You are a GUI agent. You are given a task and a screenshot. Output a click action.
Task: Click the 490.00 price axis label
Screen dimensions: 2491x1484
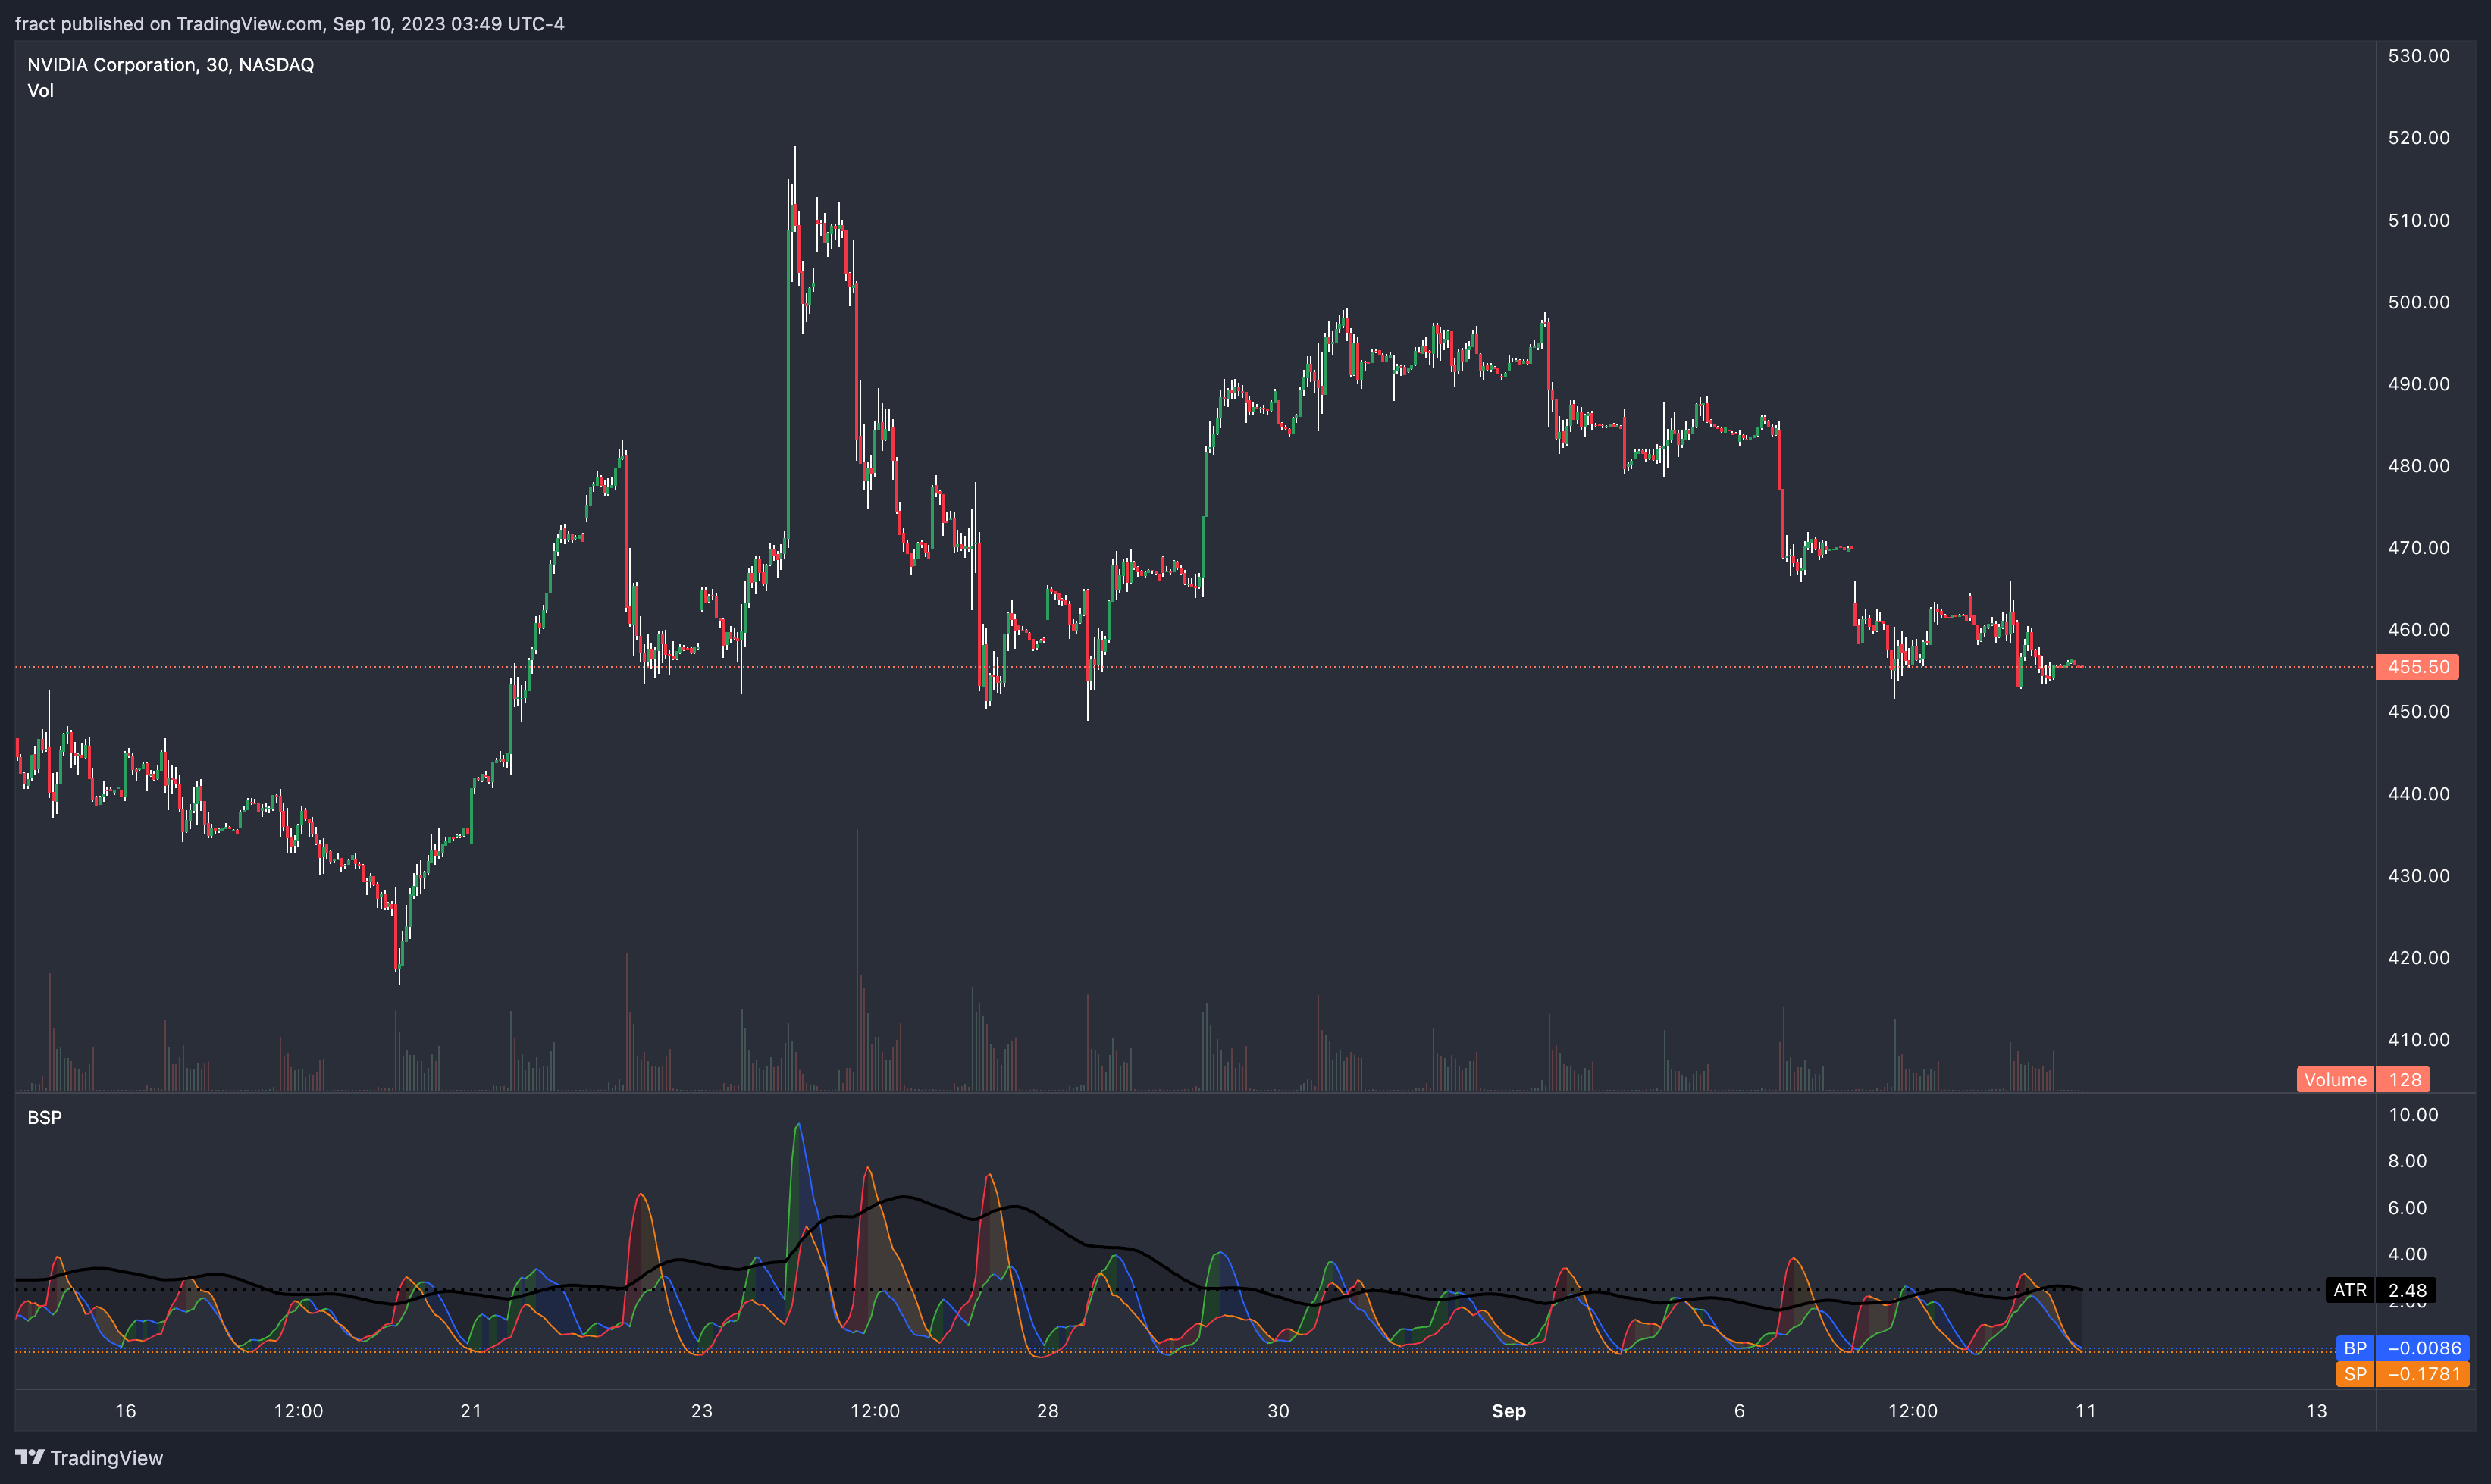point(2418,384)
